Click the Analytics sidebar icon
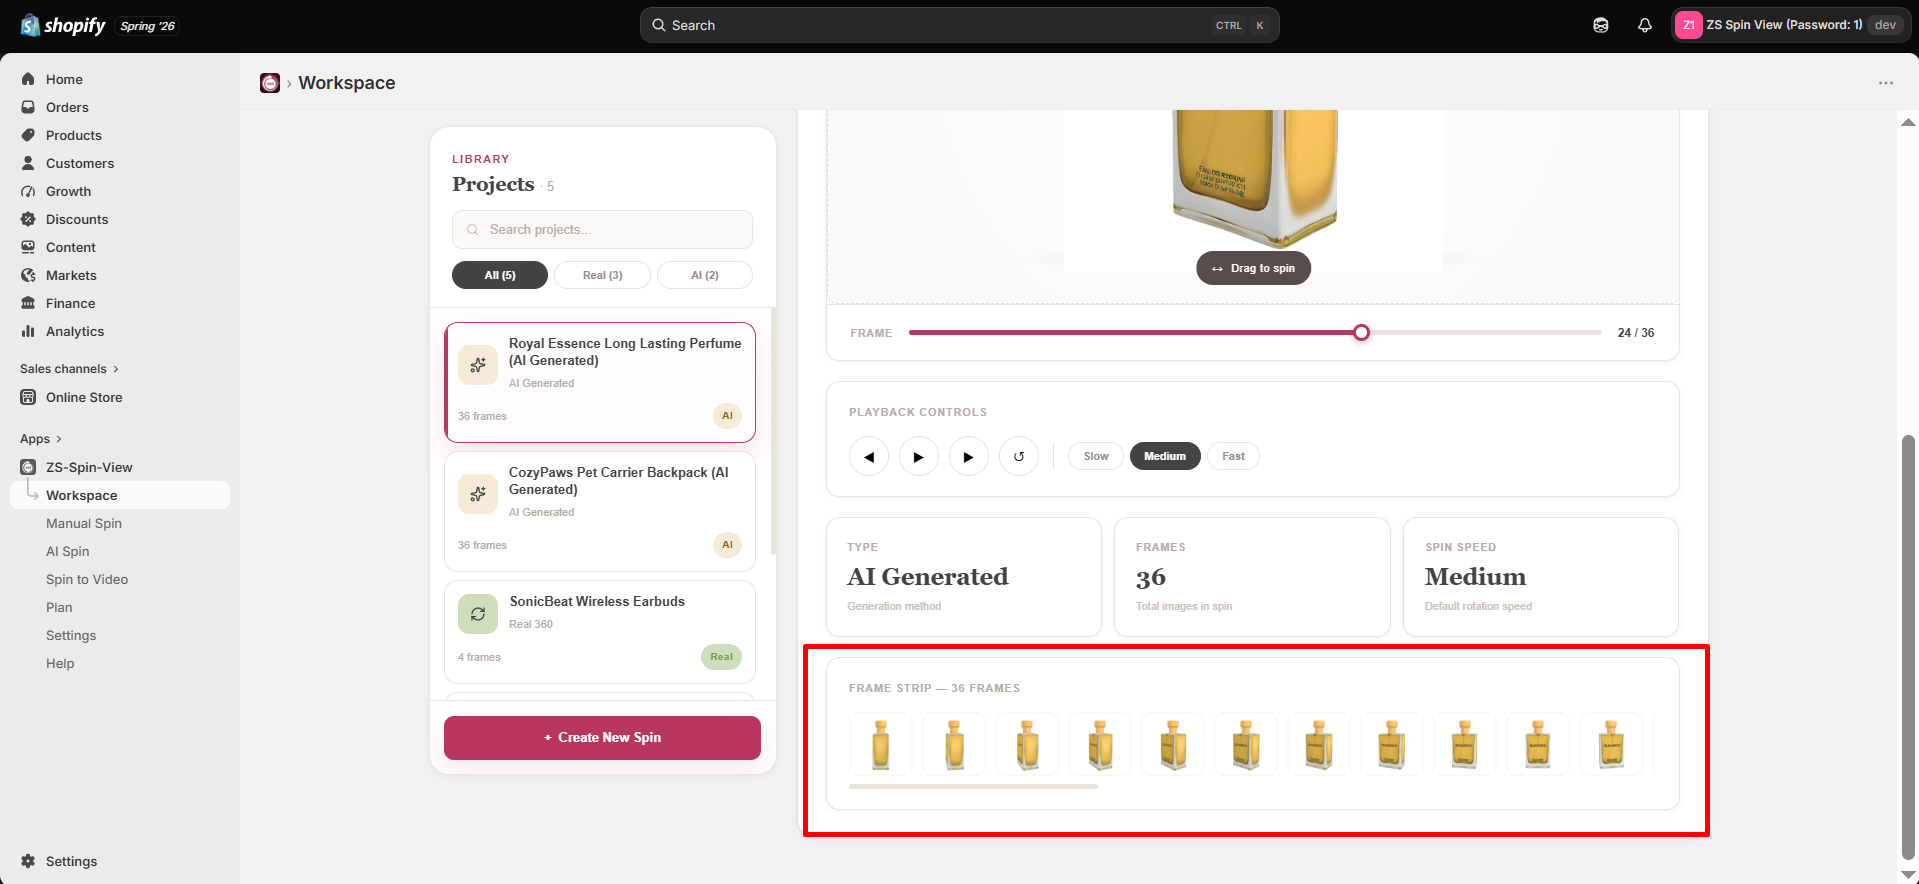The width and height of the screenshot is (1919, 884). [x=28, y=331]
